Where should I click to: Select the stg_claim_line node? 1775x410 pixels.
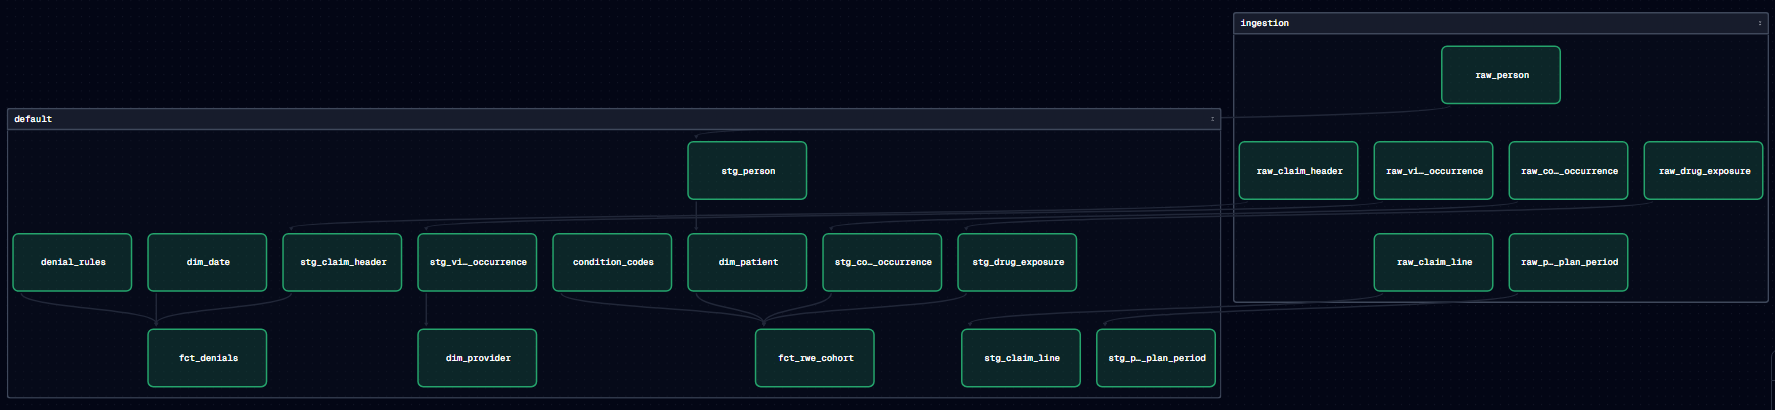point(1021,358)
